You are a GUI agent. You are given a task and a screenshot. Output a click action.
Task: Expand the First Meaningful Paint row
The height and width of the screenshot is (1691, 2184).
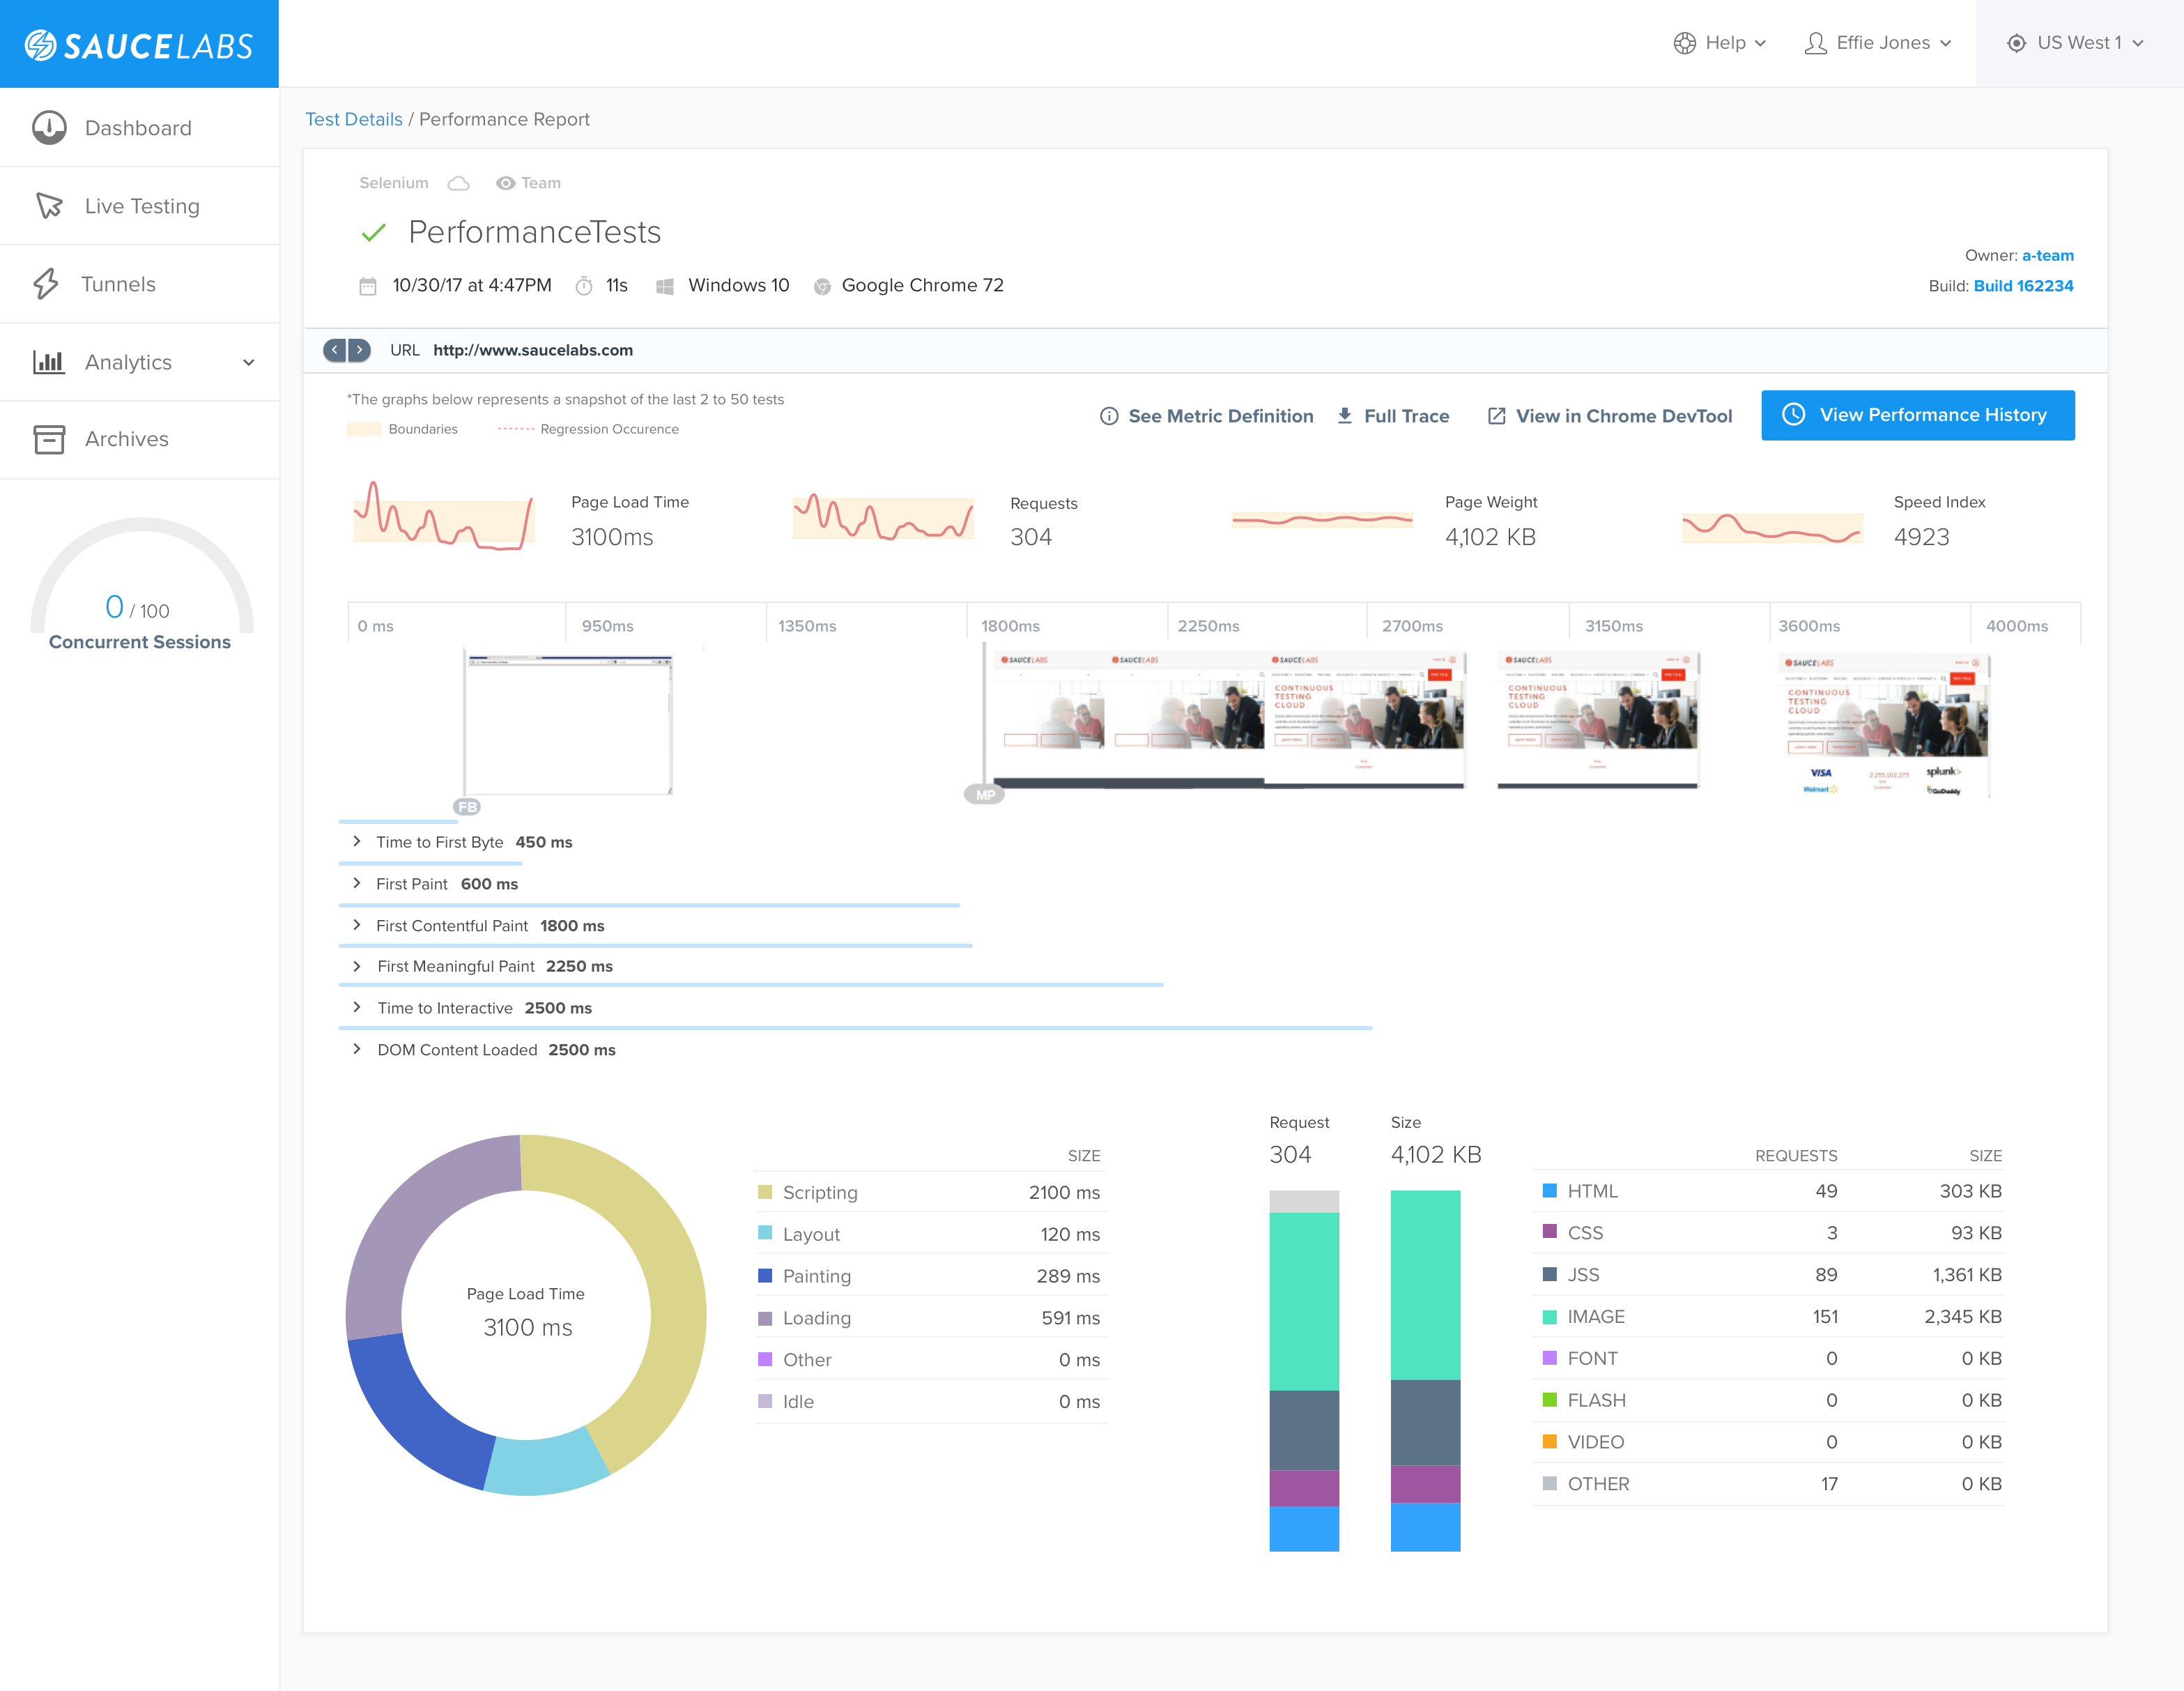pos(357,966)
